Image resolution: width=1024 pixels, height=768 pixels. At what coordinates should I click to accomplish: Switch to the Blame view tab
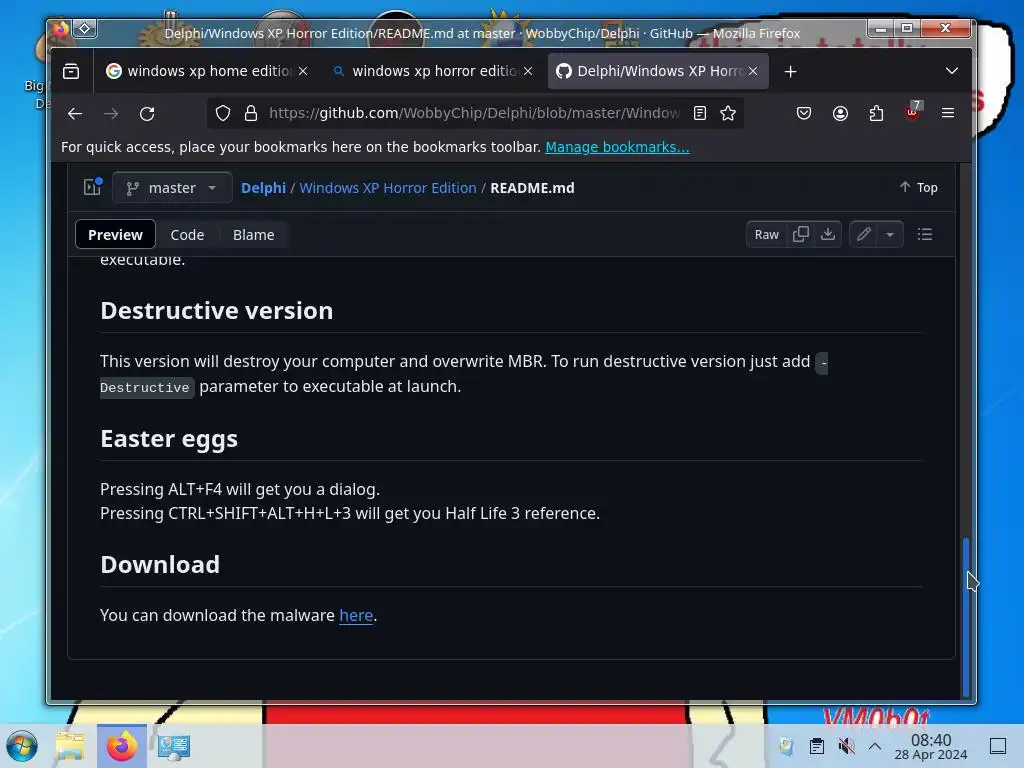[253, 234]
